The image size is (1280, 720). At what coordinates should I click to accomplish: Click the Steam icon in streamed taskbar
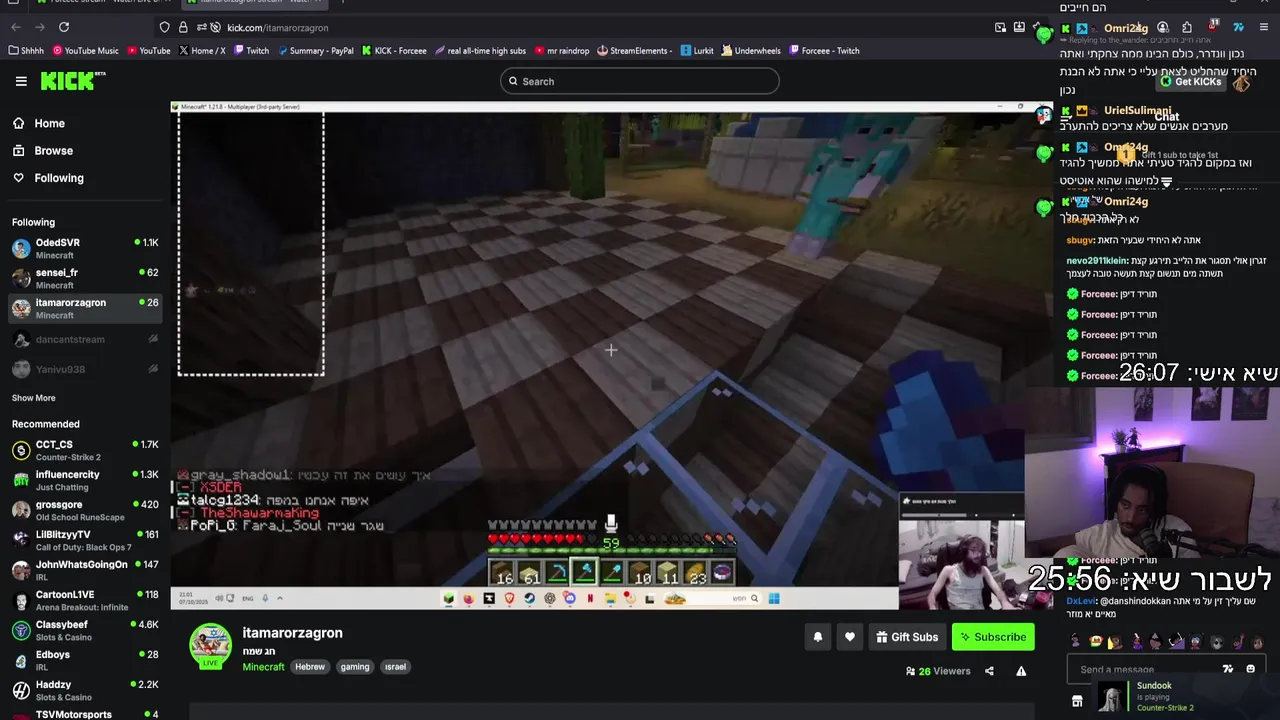(529, 598)
